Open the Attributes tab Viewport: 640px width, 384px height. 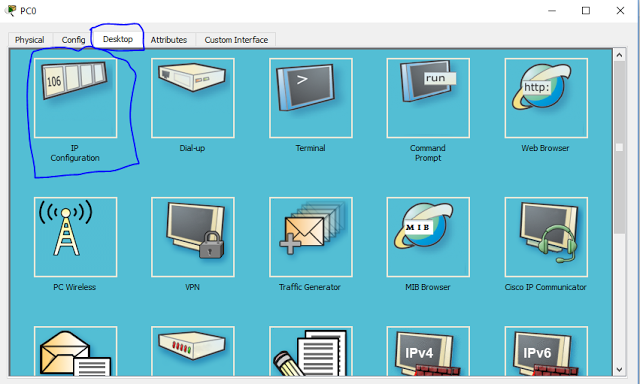coord(169,40)
